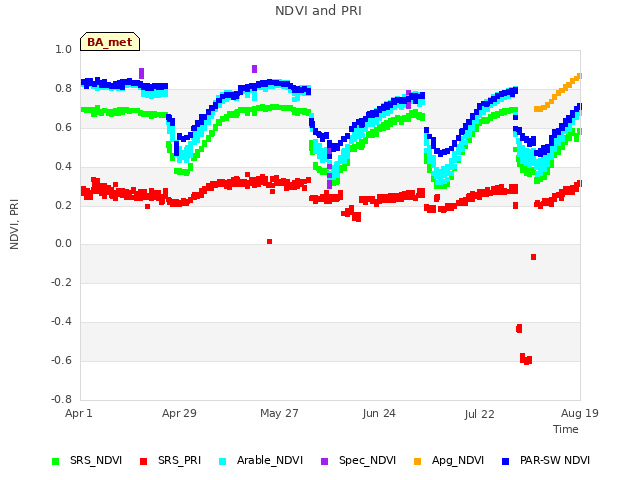This screenshot has height=480, width=640.
Task: Click the Apr 1 x-axis tick label
Action: (x=79, y=413)
